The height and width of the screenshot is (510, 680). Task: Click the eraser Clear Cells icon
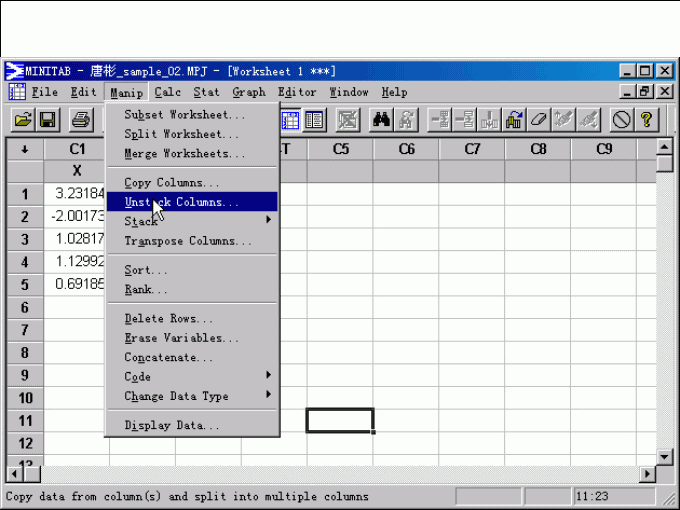539,120
